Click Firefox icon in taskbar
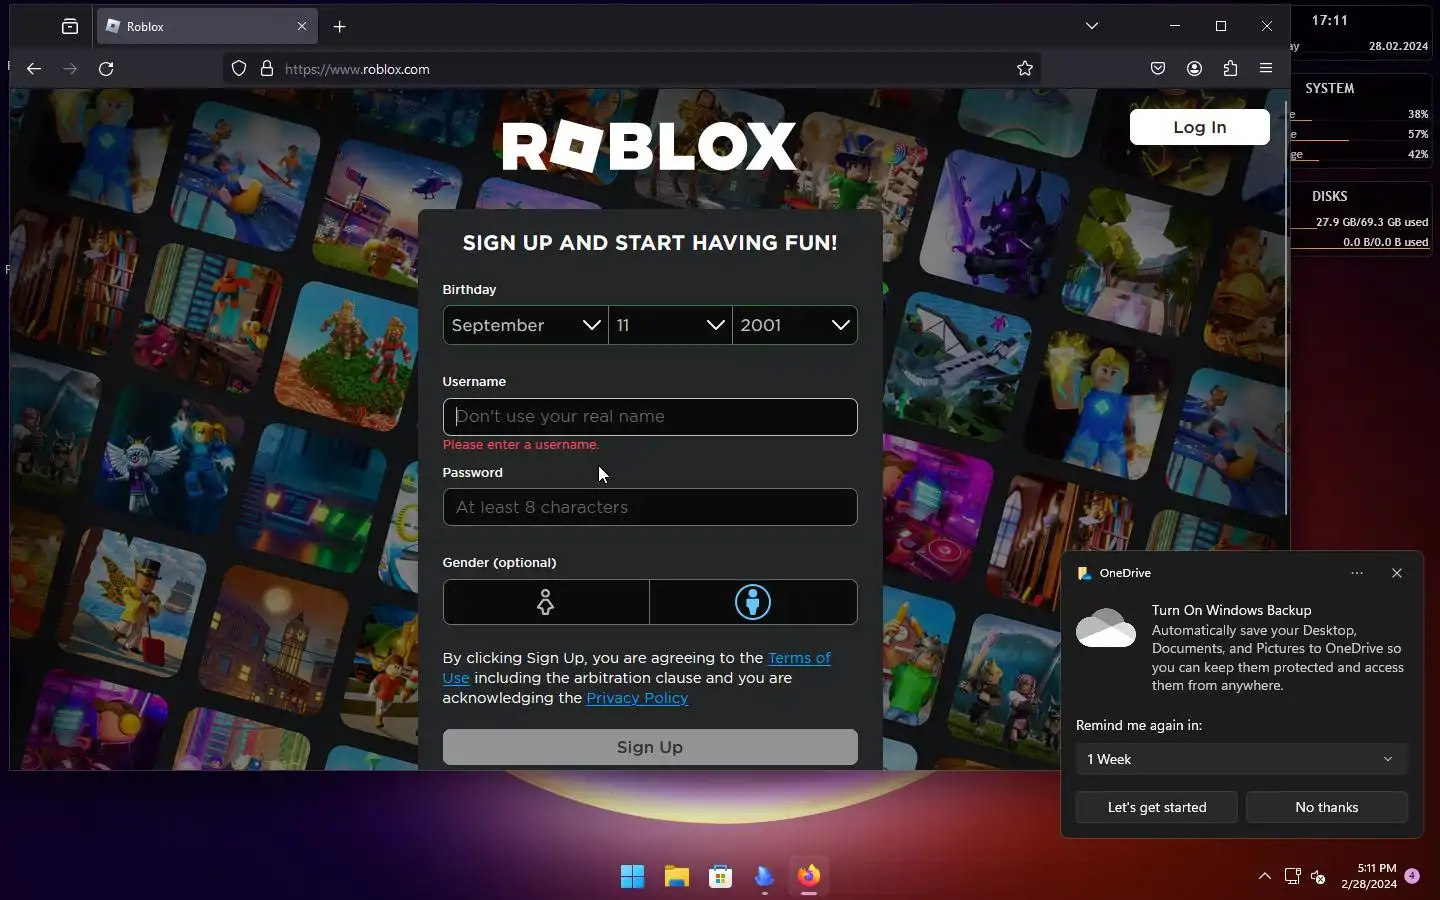Image resolution: width=1440 pixels, height=900 pixels. (809, 877)
